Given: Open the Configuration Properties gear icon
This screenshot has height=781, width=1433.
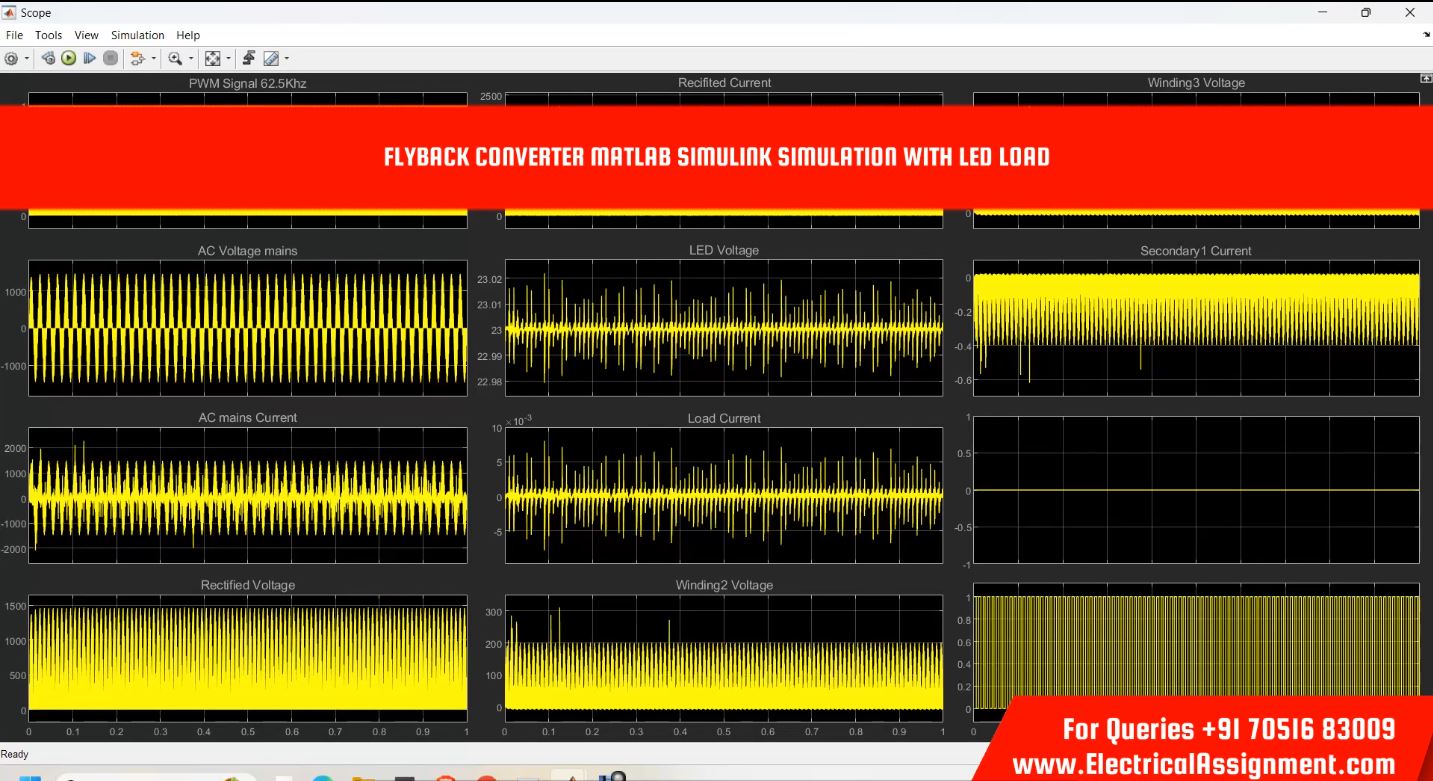Looking at the screenshot, I should (x=11, y=59).
